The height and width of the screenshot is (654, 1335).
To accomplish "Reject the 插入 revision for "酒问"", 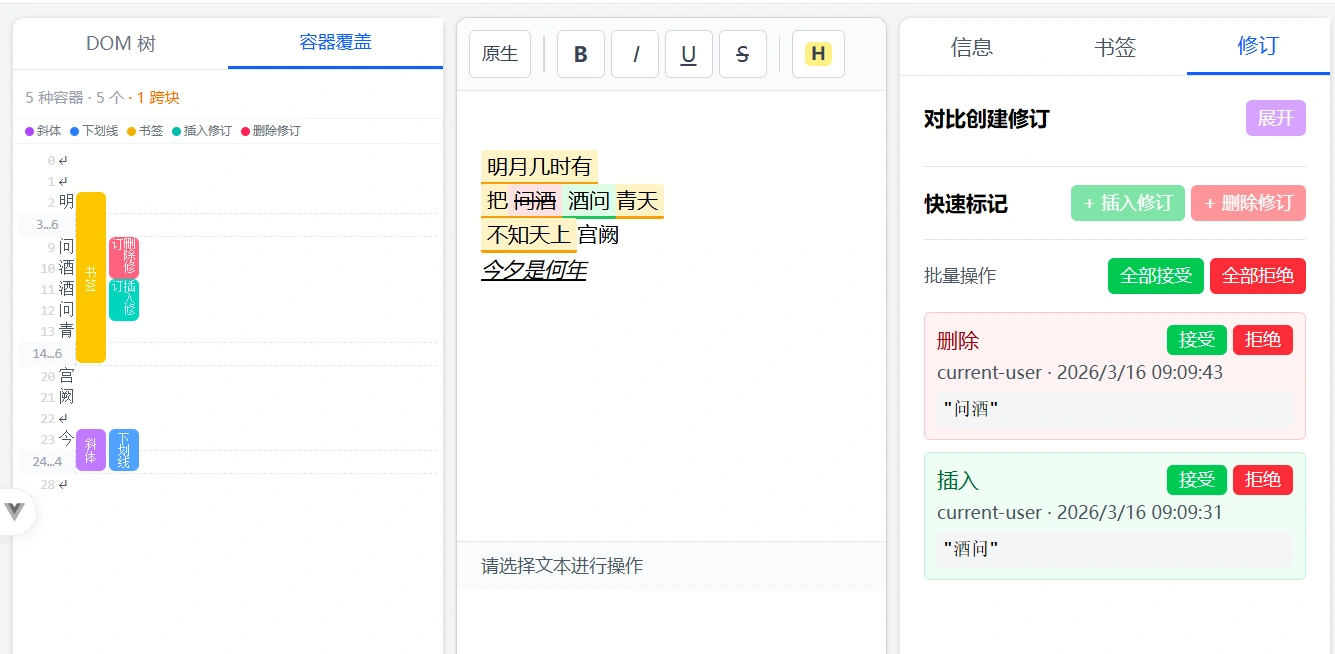I will 1262,480.
